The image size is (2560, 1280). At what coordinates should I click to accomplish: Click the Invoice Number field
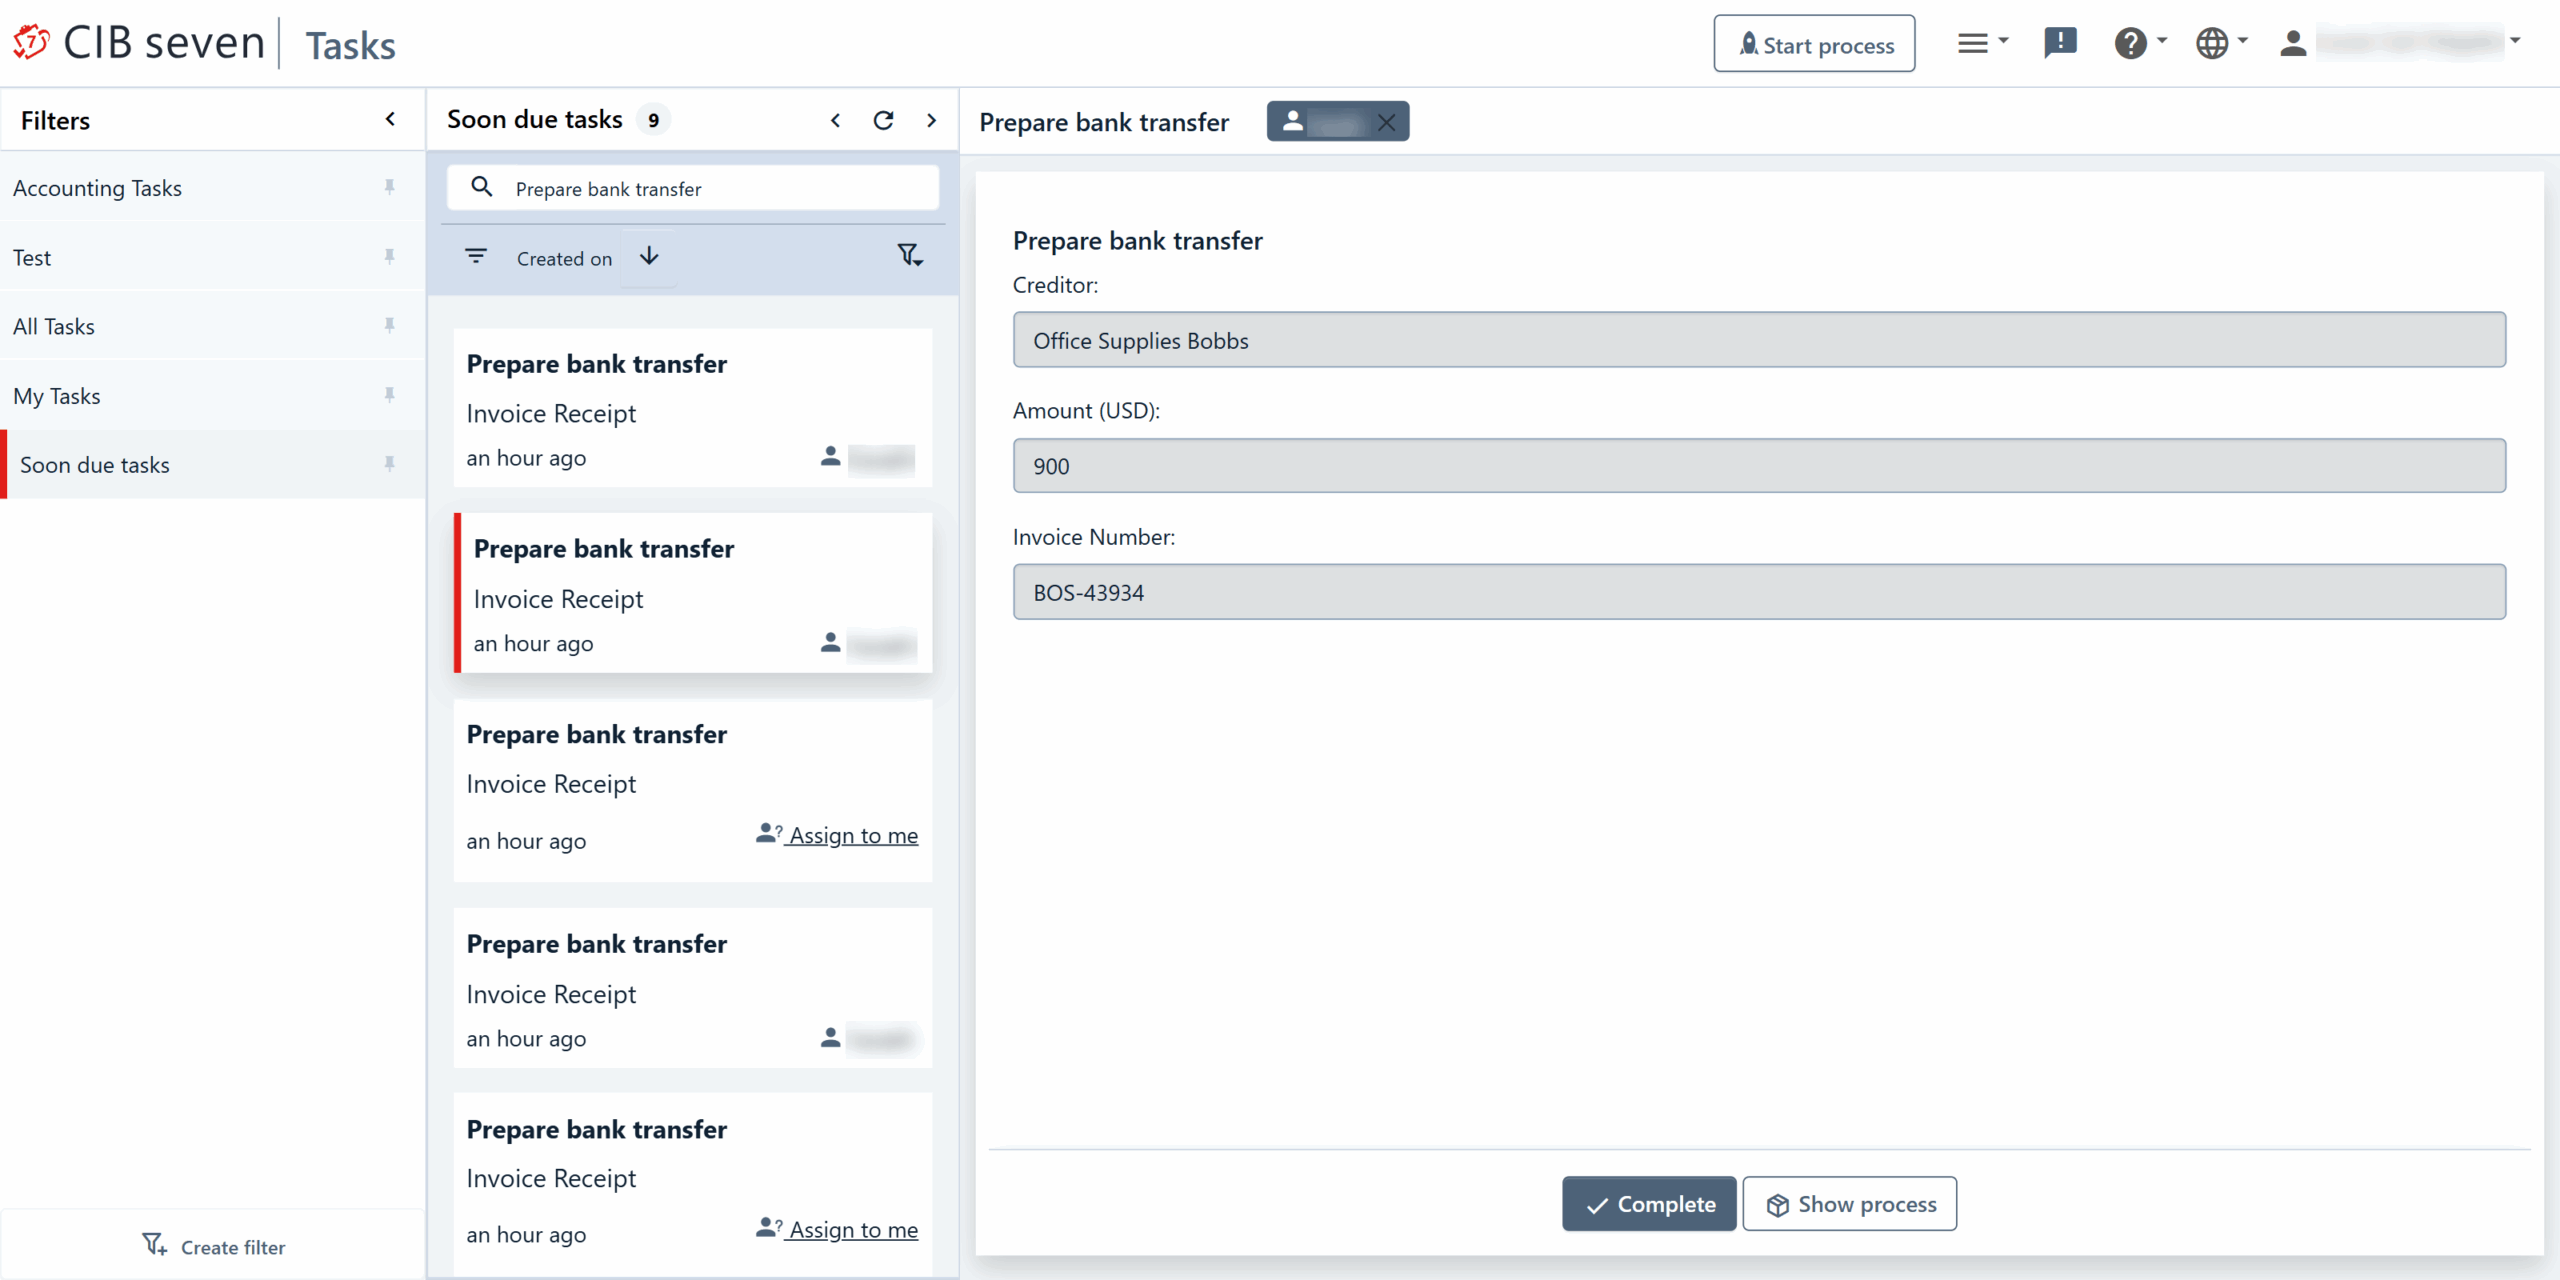tap(1759, 592)
